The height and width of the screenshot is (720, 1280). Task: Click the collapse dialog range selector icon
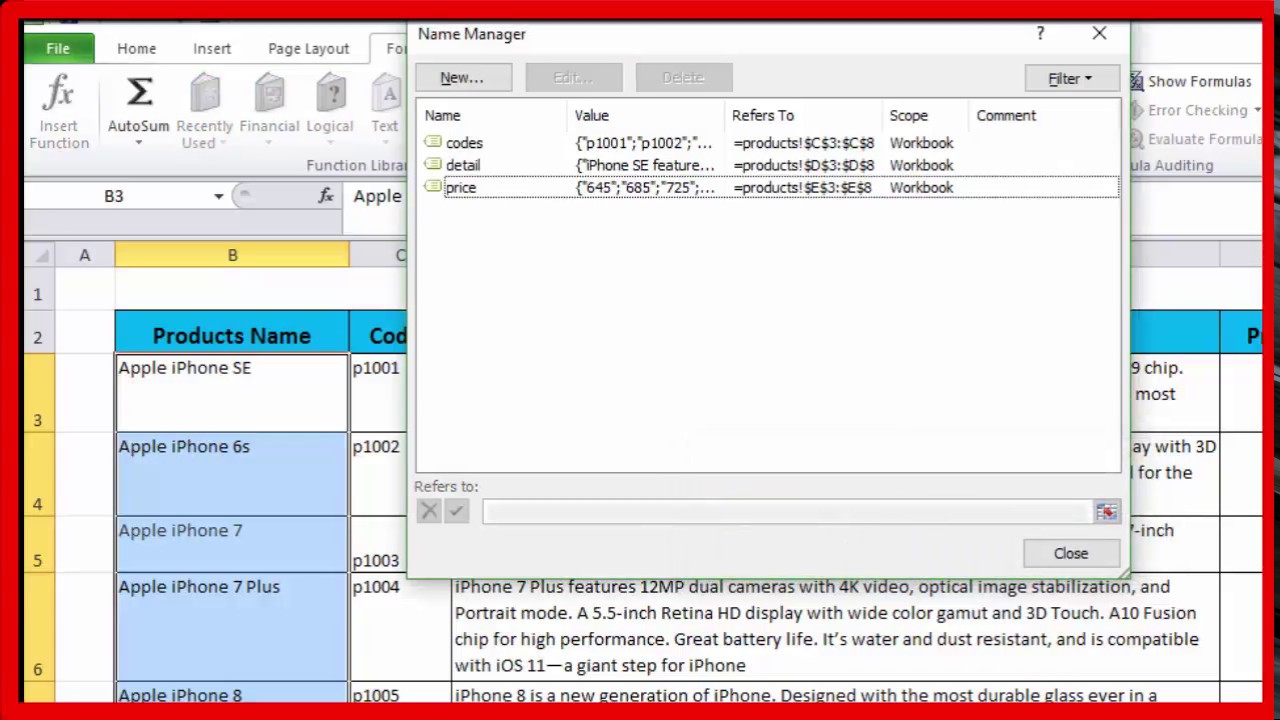(1106, 512)
